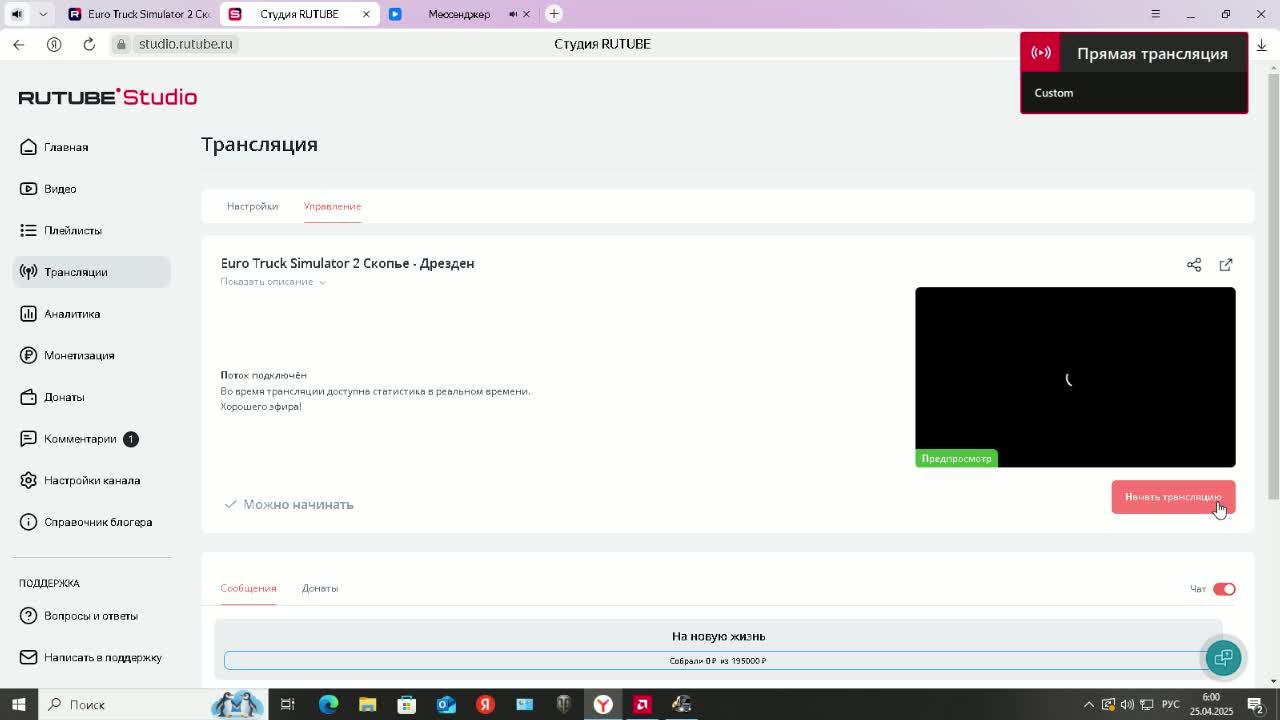Open Windows Start menu

tap(18, 705)
